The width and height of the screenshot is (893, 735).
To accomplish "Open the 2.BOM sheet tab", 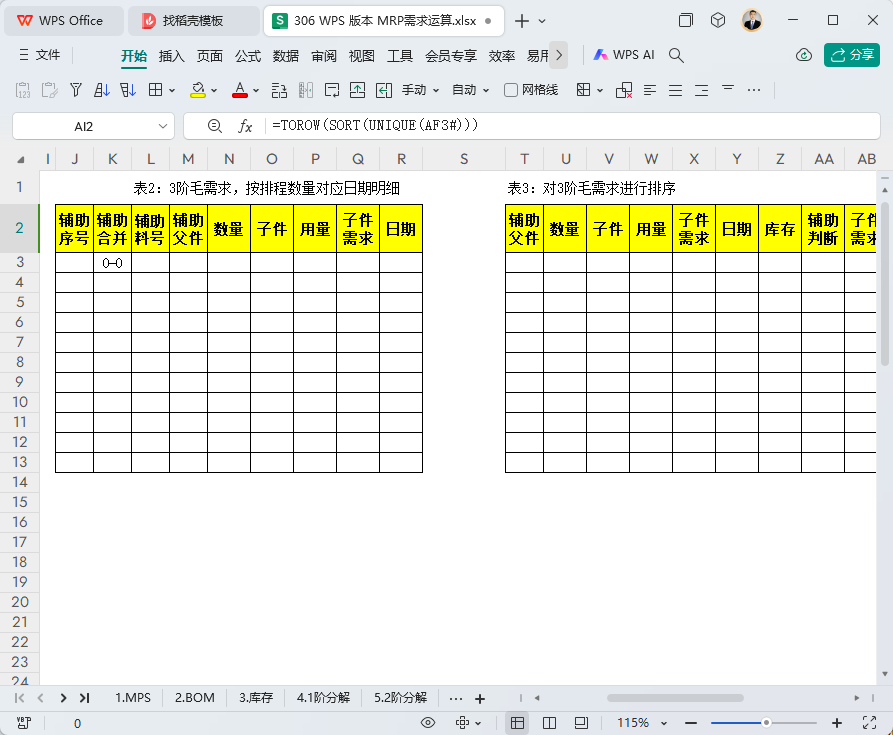I will 194,698.
